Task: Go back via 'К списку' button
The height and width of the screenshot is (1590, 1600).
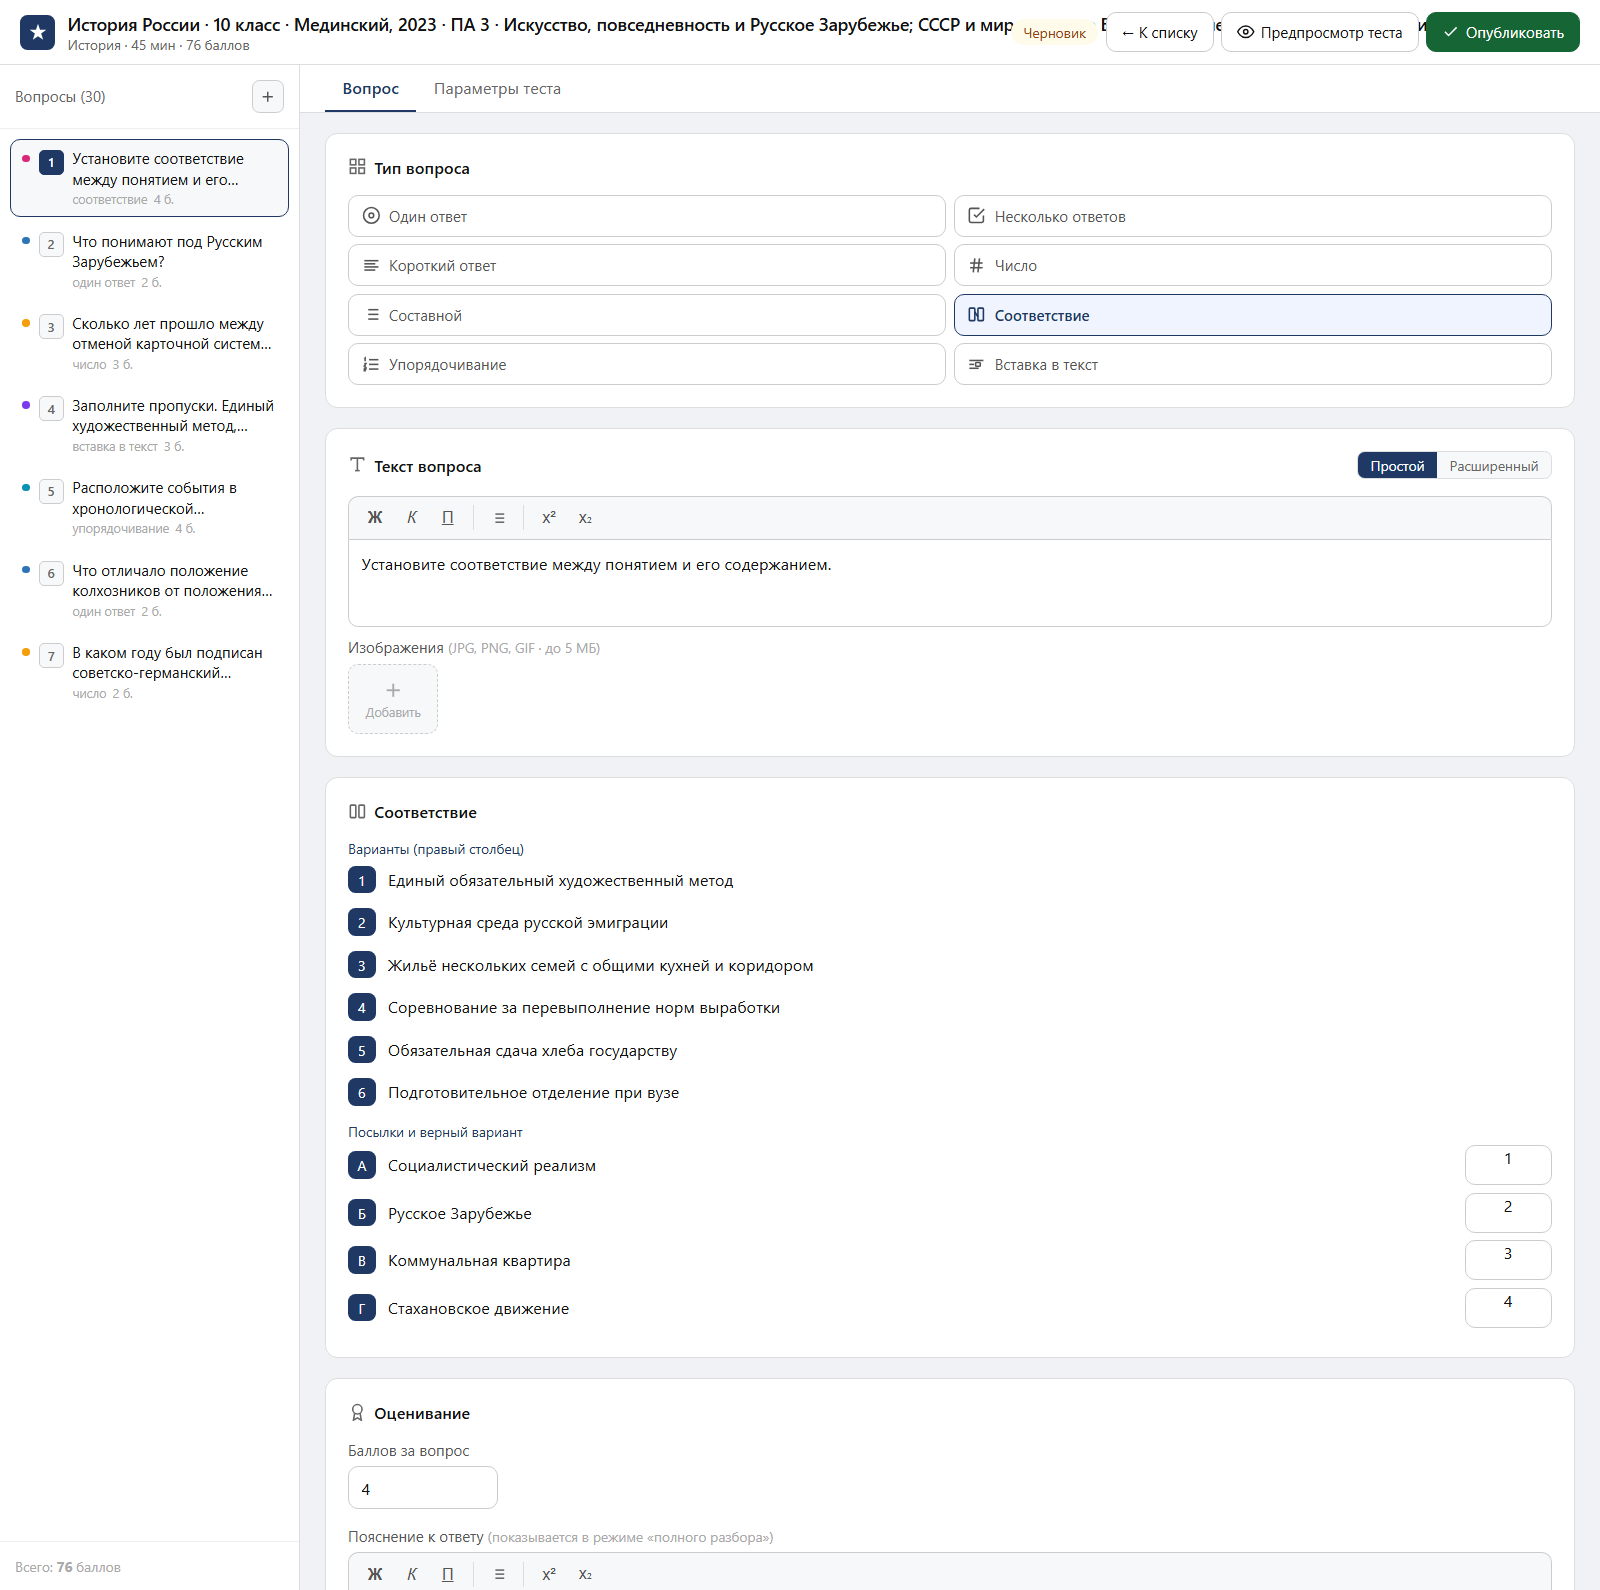Action: pos(1160,32)
